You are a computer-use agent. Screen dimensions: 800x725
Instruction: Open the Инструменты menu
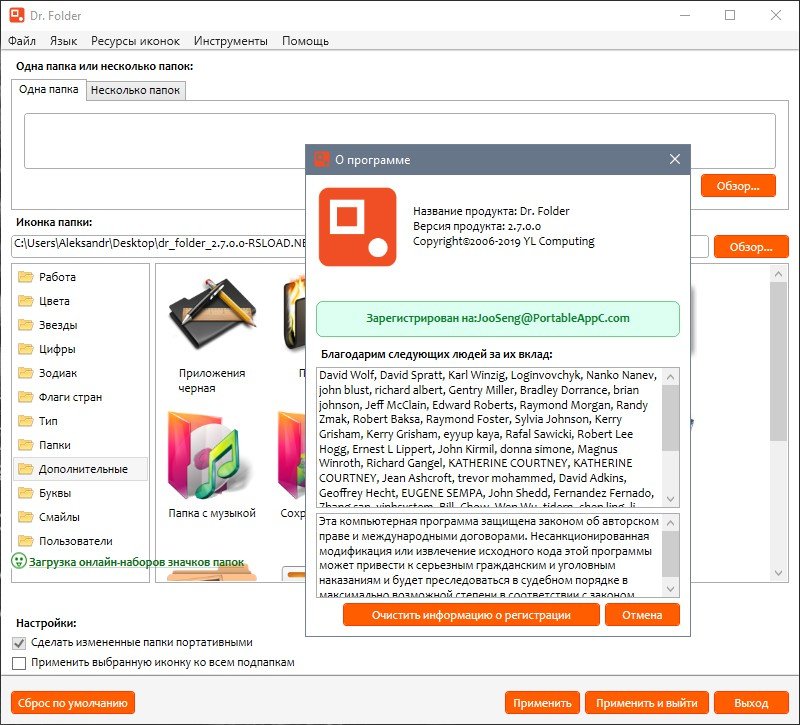coord(231,41)
